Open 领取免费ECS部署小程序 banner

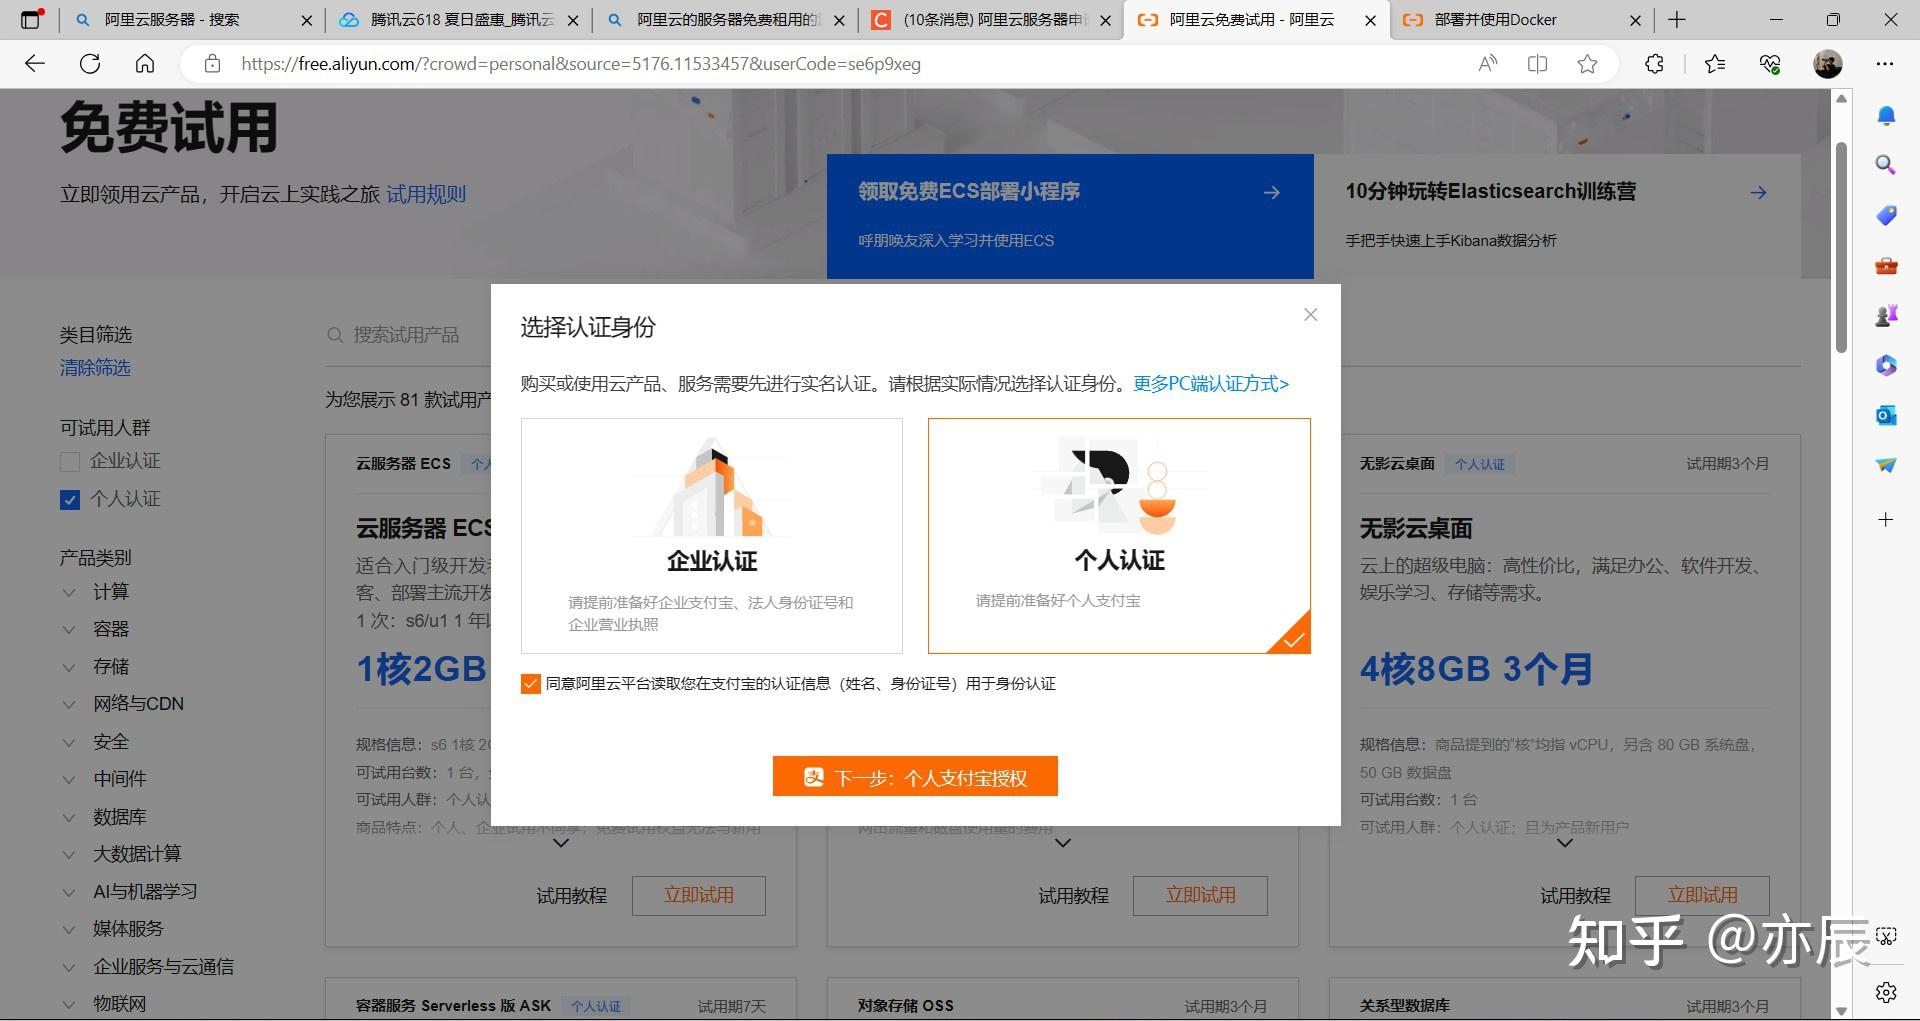click(x=1070, y=216)
